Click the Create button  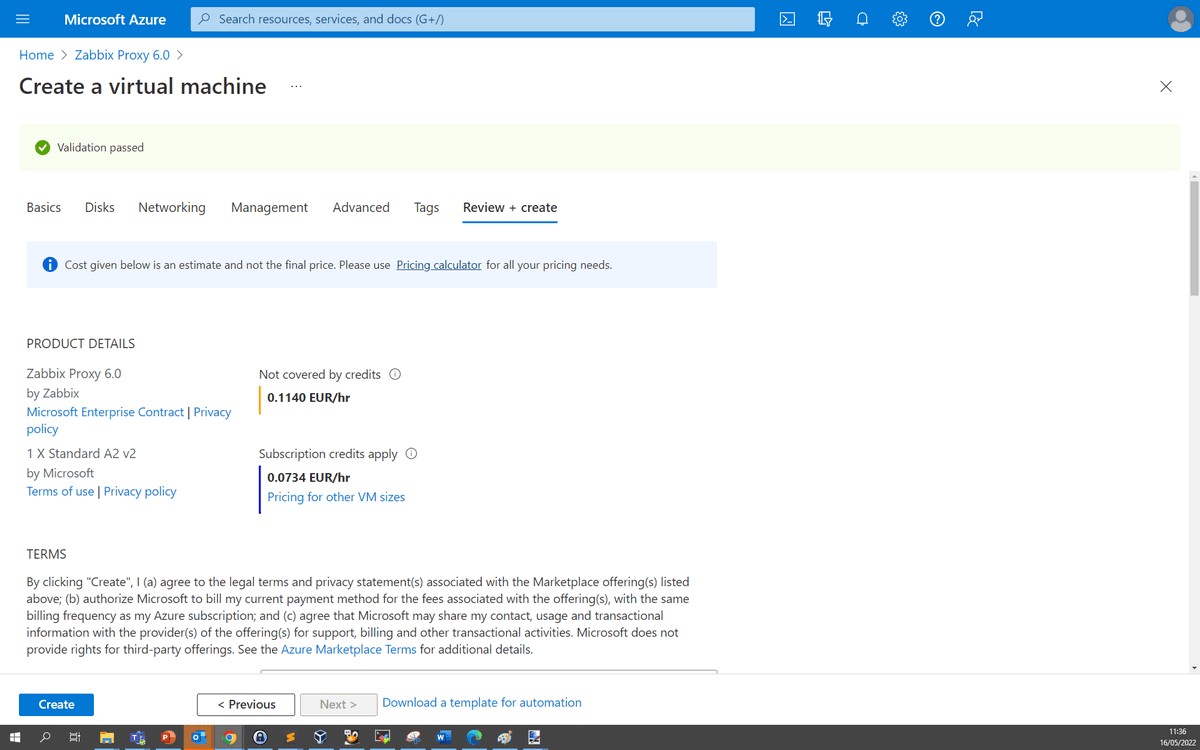(56, 704)
